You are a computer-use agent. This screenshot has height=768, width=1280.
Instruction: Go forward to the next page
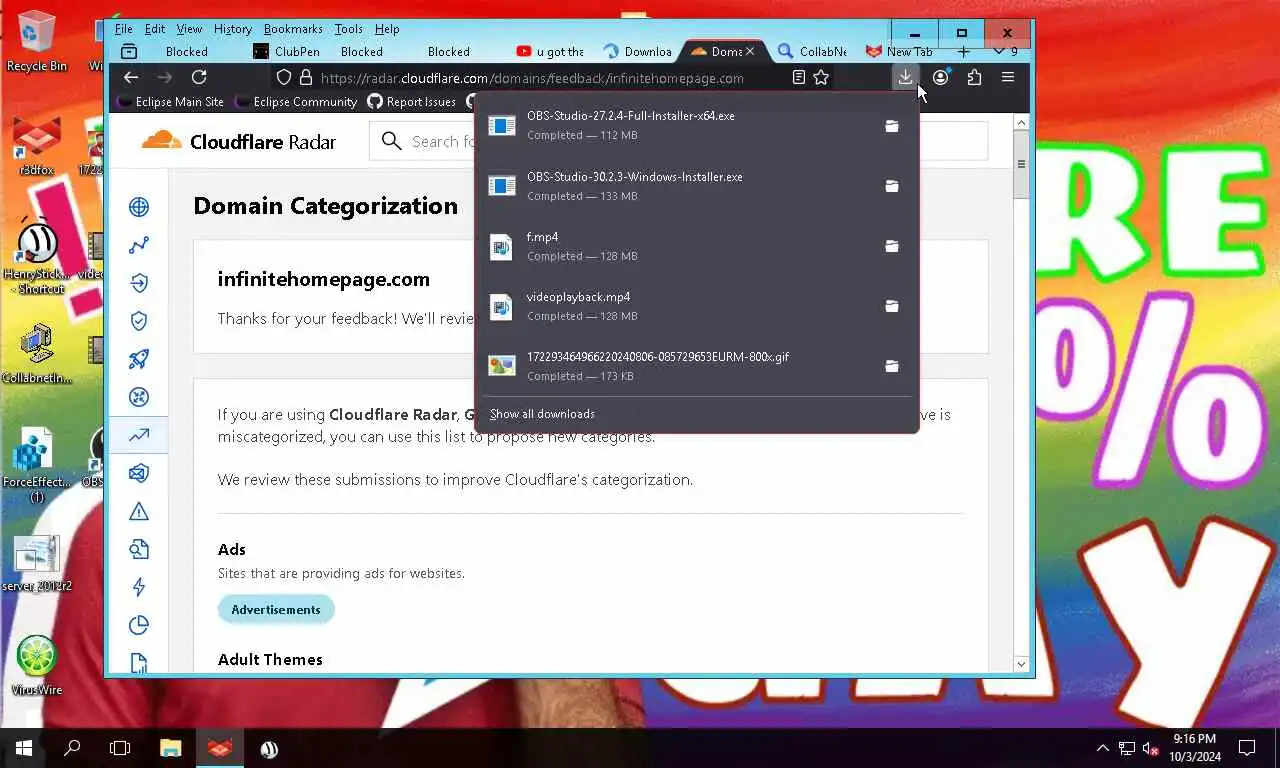tap(165, 77)
